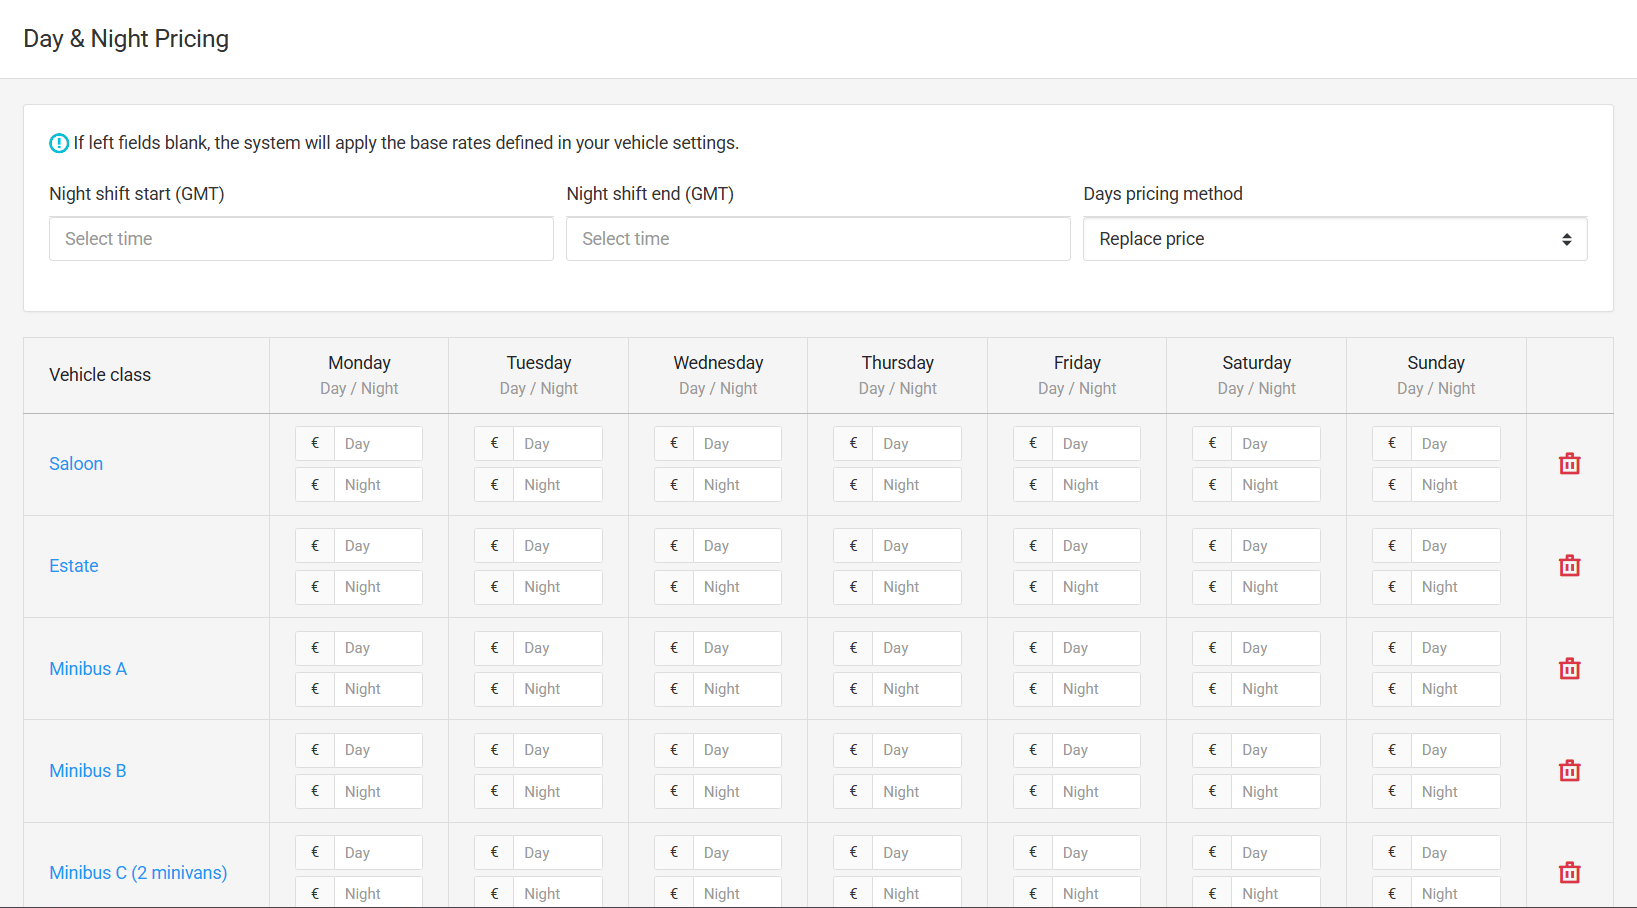Remove the Minibus B row
This screenshot has height=908, width=1637.
pos(1569,771)
